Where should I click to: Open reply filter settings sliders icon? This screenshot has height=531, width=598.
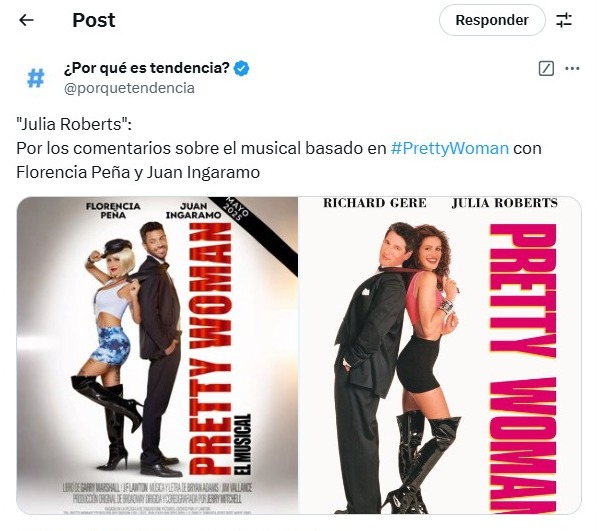pyautogui.click(x=564, y=20)
